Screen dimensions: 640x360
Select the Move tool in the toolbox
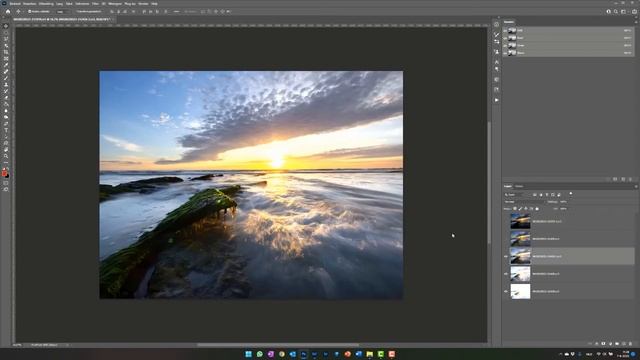click(x=6, y=26)
